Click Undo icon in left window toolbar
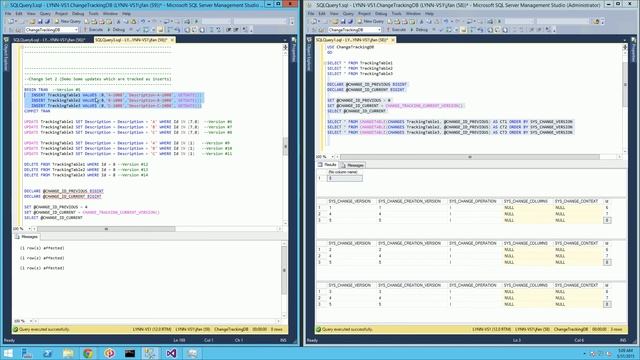This screenshot has width=640, height=360. tap(143, 21)
